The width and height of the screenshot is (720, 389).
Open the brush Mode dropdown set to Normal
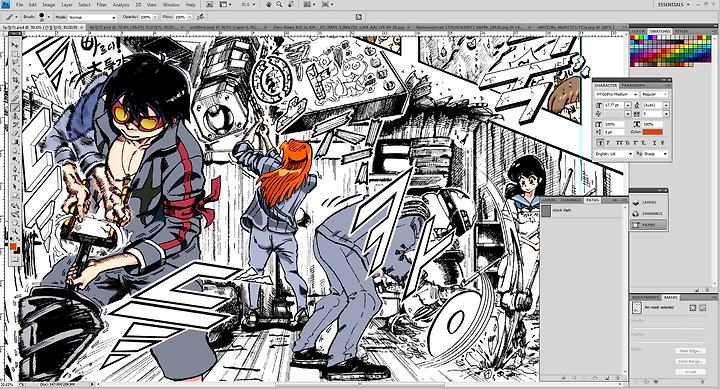92,17
